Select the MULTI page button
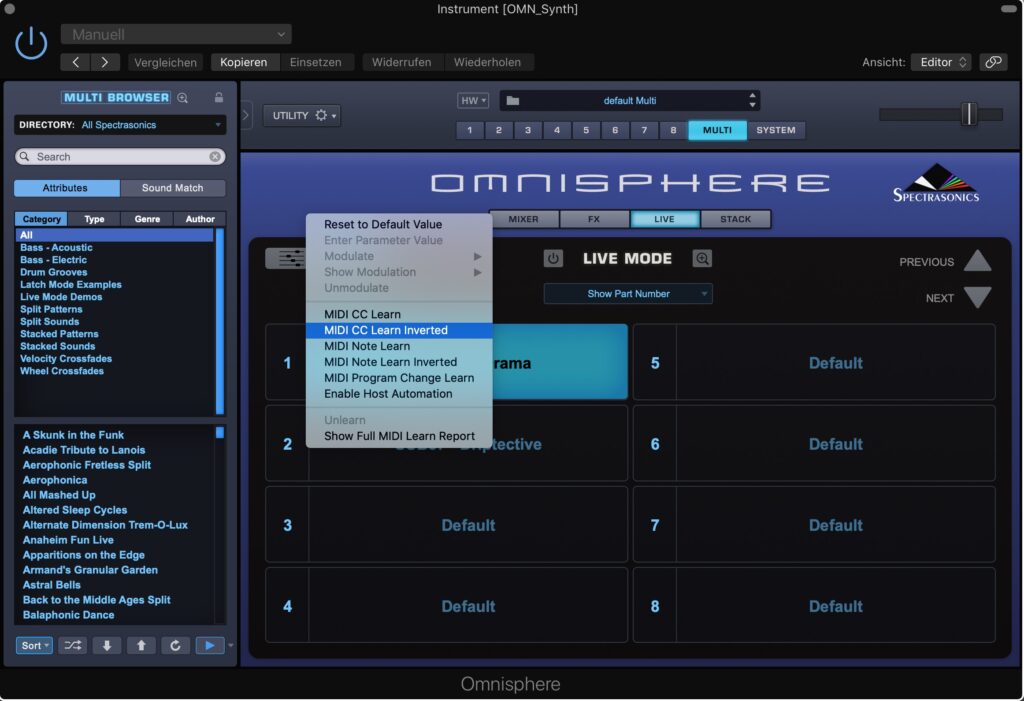1024x701 pixels. coord(717,130)
